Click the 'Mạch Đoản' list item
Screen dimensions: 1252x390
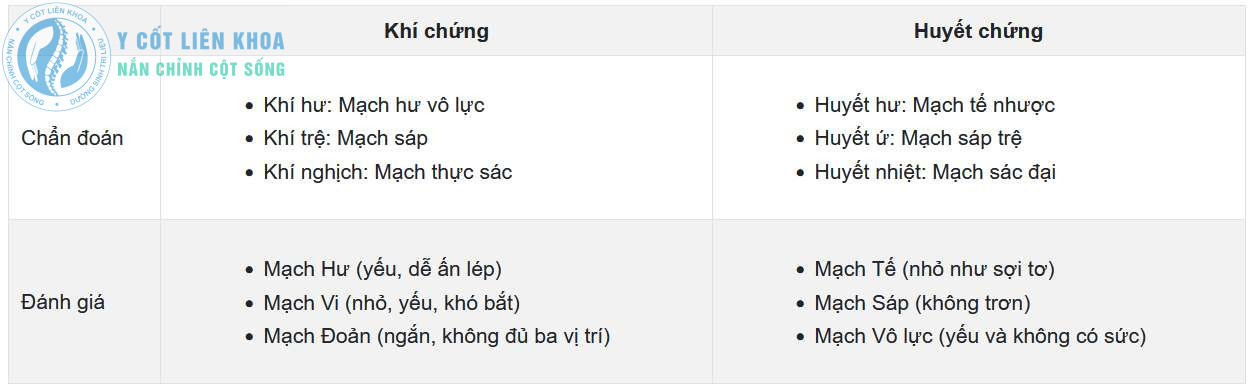437,336
